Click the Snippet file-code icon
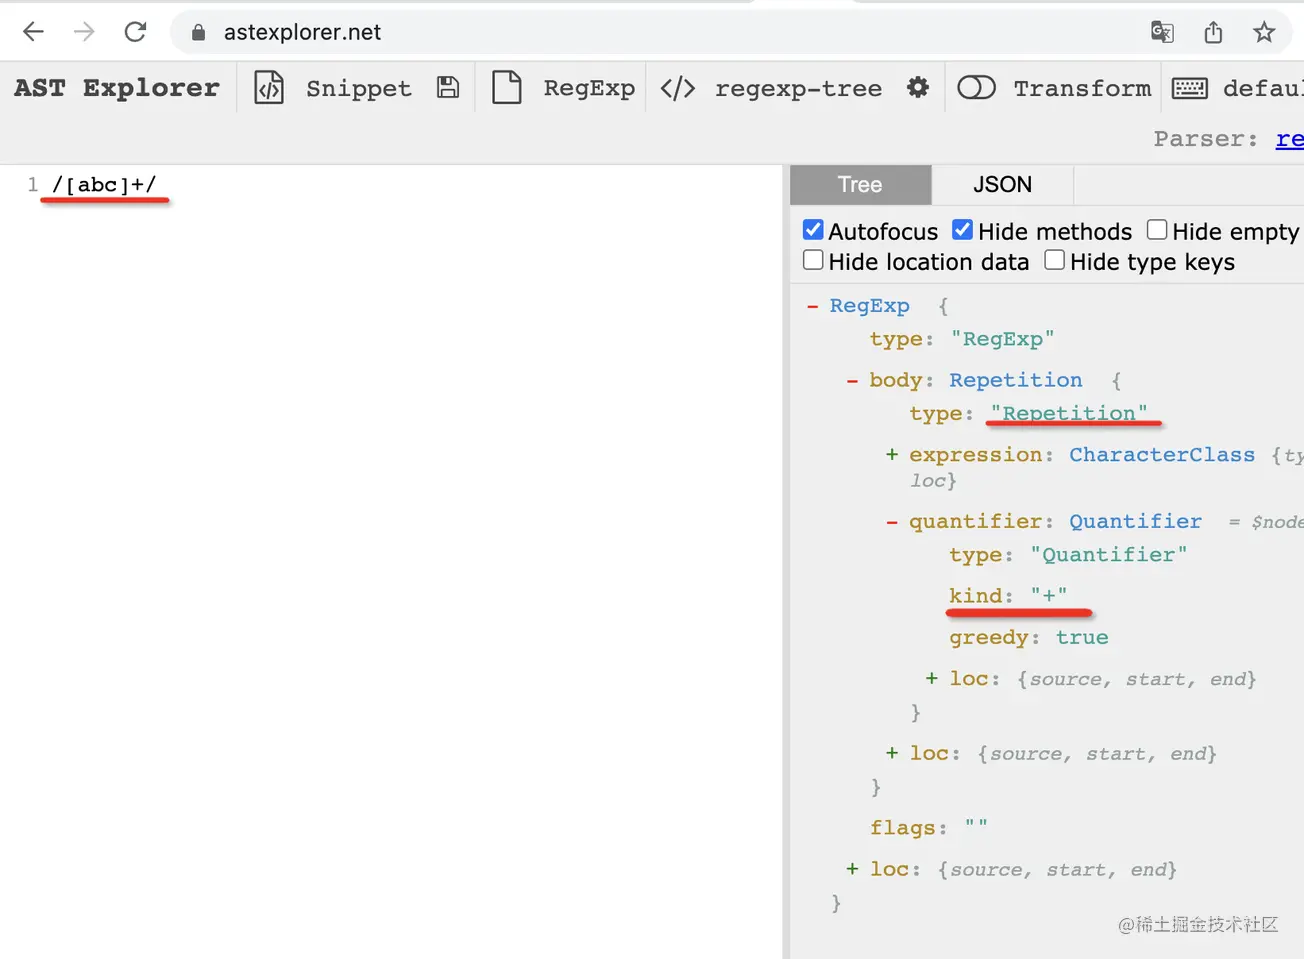 269,88
